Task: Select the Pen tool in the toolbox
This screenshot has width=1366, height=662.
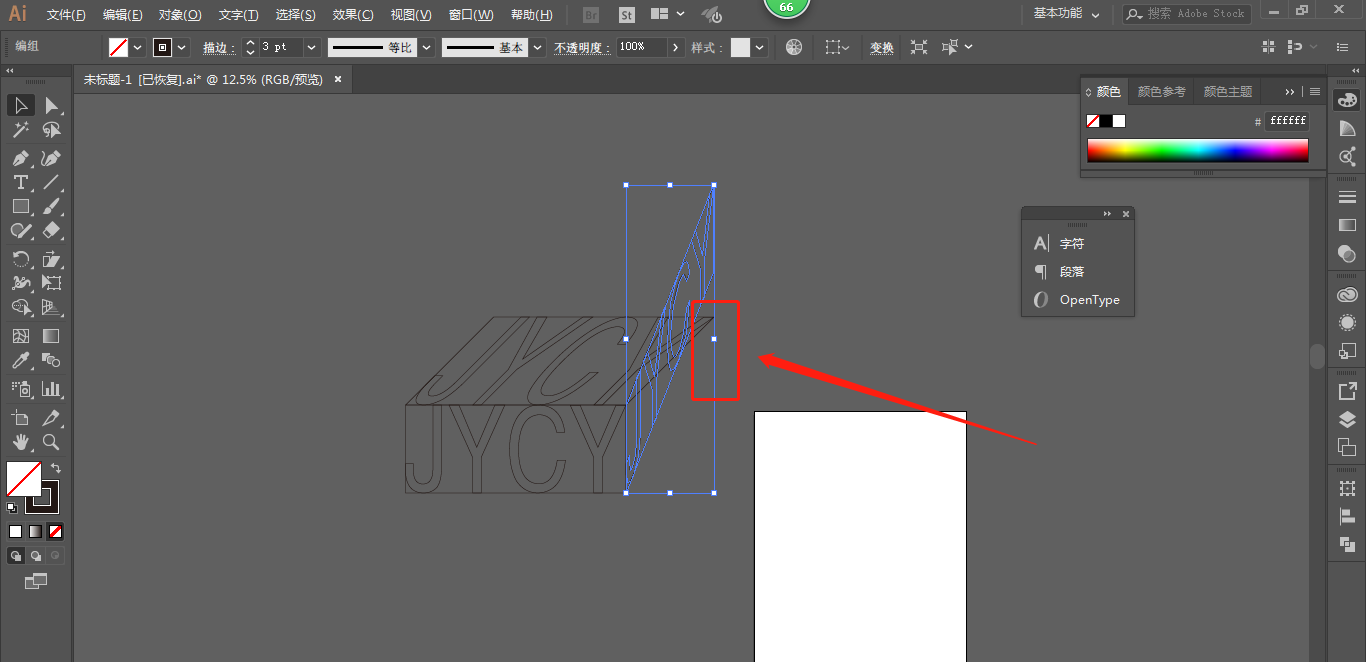Action: coord(20,158)
